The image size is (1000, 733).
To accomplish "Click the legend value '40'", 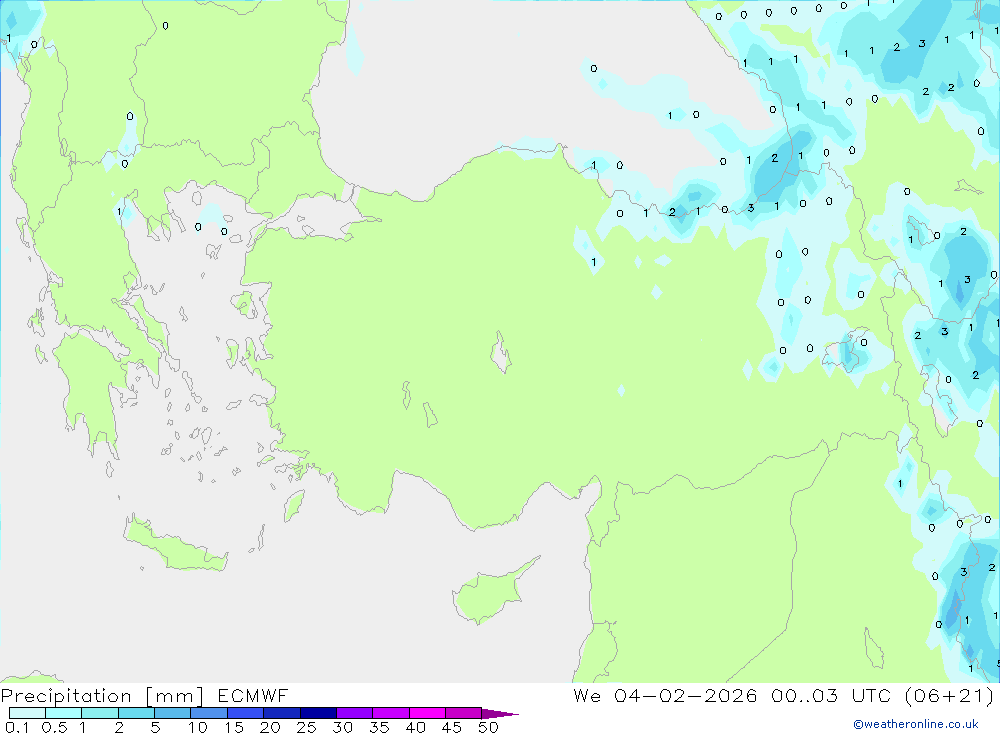I will coord(416,727).
